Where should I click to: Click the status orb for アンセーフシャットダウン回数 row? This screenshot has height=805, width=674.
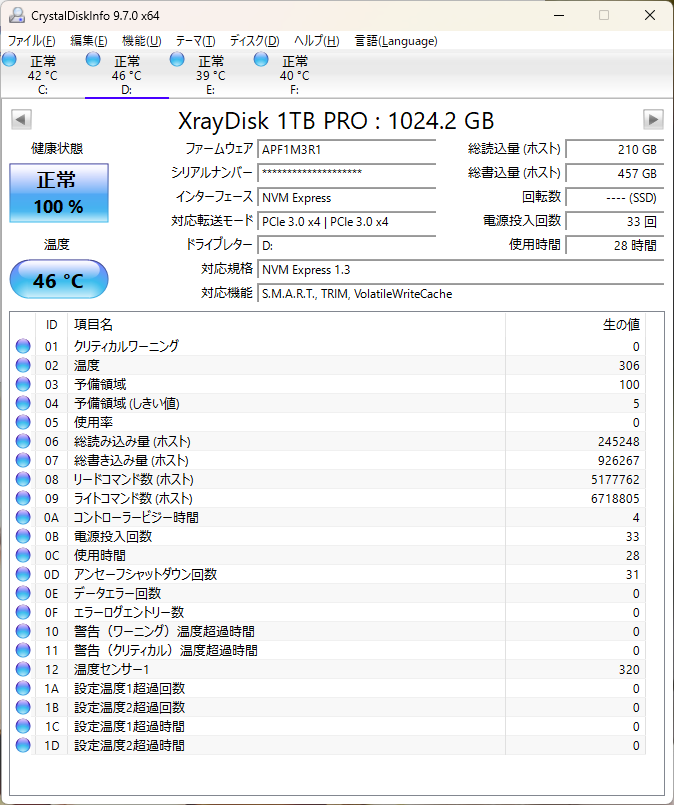coord(23,574)
